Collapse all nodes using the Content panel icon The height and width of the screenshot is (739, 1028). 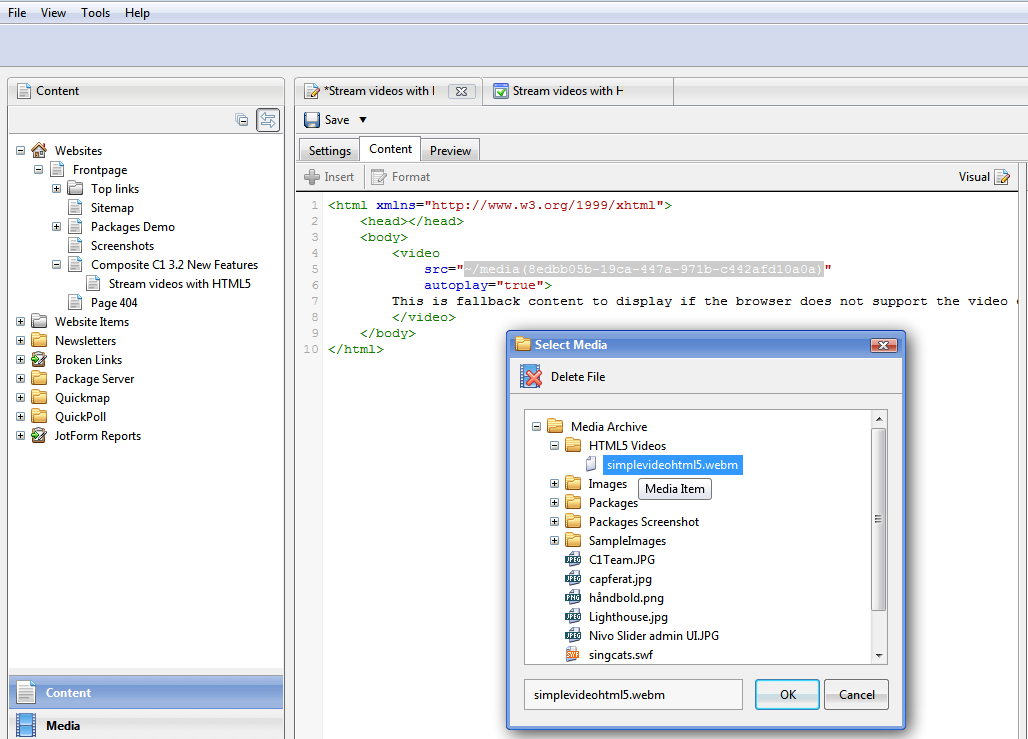[x=241, y=119]
